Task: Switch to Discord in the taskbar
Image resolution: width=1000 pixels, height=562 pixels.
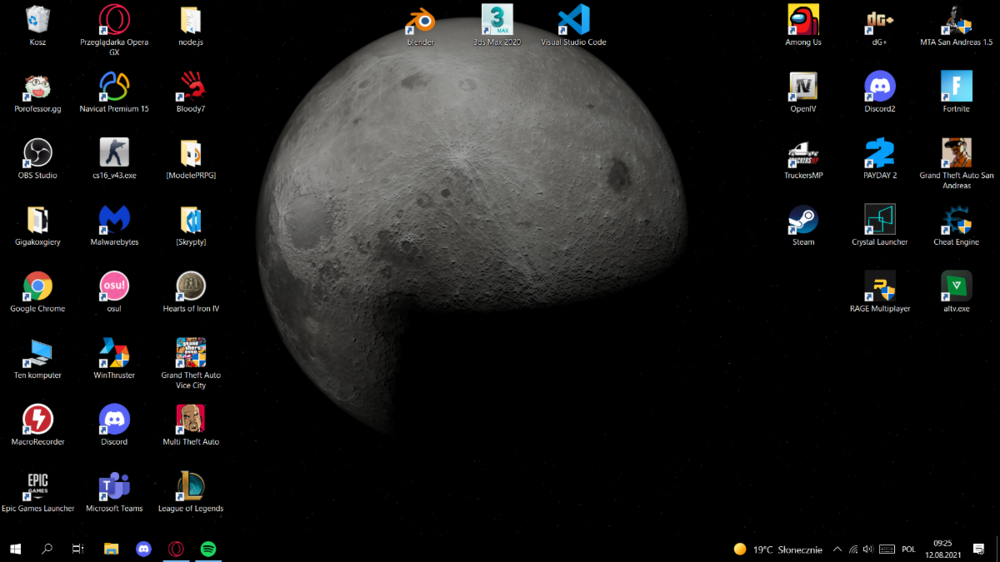Action: pos(143,549)
